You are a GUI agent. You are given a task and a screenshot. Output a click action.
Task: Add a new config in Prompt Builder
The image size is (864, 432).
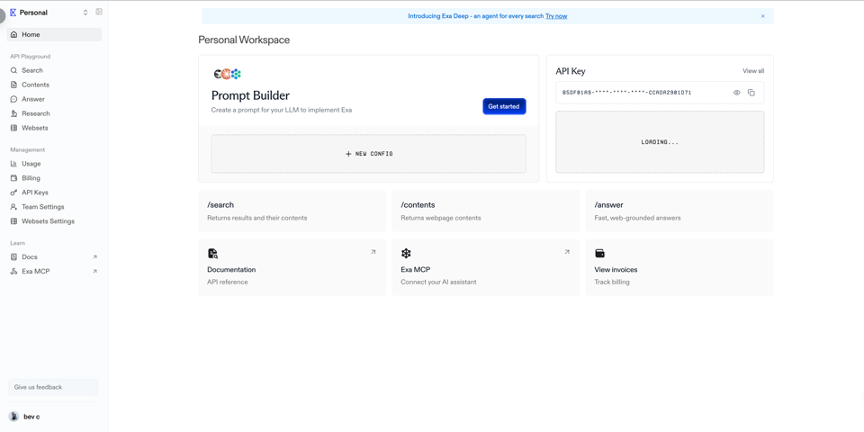tap(368, 154)
